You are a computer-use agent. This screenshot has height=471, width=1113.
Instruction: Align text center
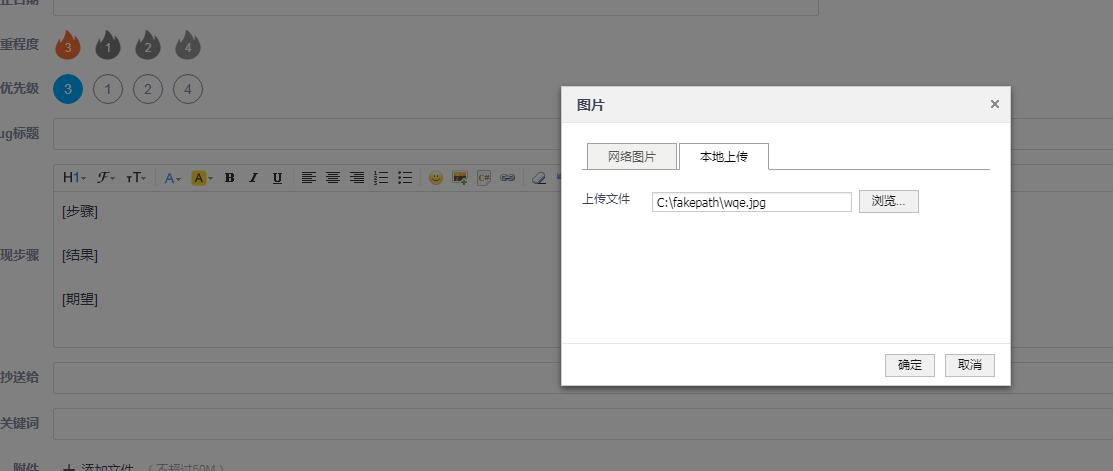click(332, 178)
